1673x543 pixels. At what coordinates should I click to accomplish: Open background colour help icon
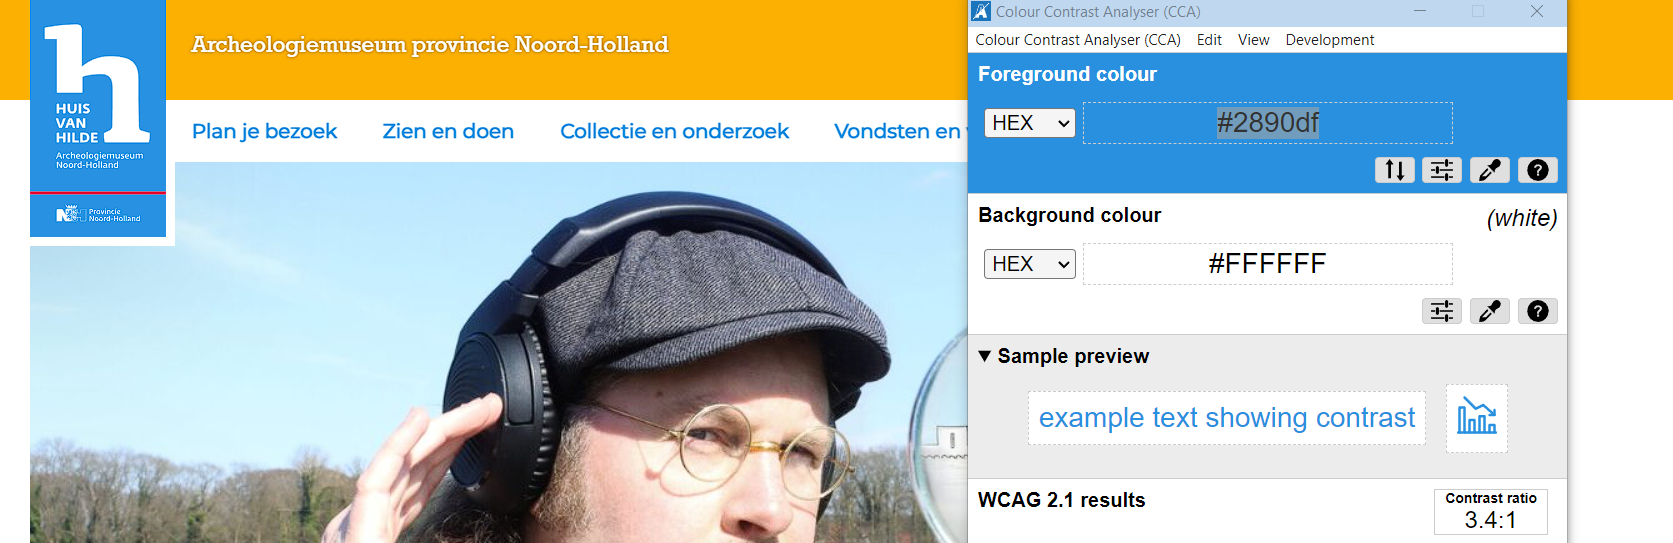click(x=1538, y=311)
